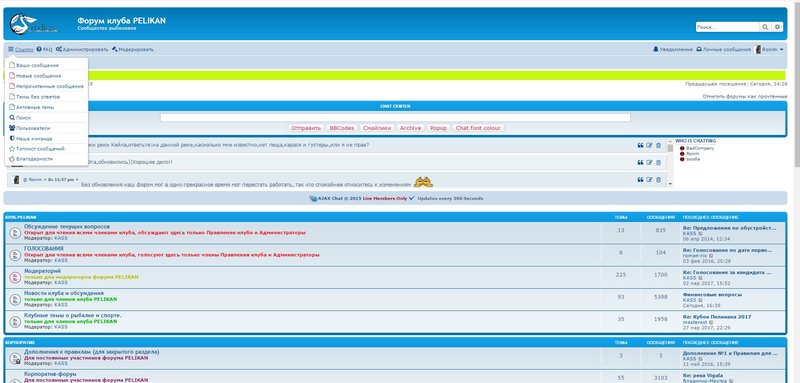Viewport: 800px width, 383px height.
Task: Click Ronim avatar in the chat message
Action: coord(16,180)
